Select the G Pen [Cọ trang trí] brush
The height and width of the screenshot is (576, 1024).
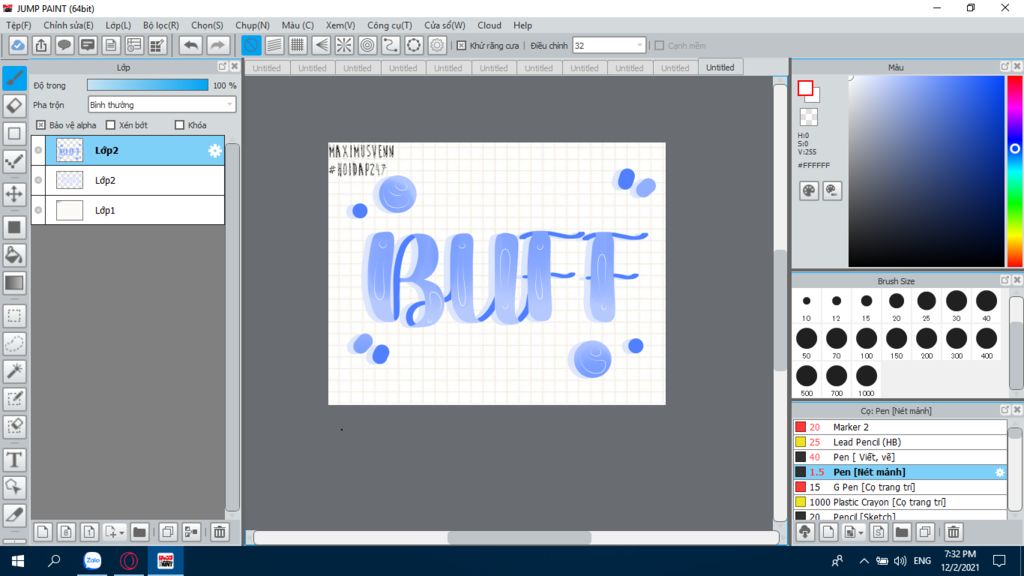pyautogui.click(x=900, y=487)
